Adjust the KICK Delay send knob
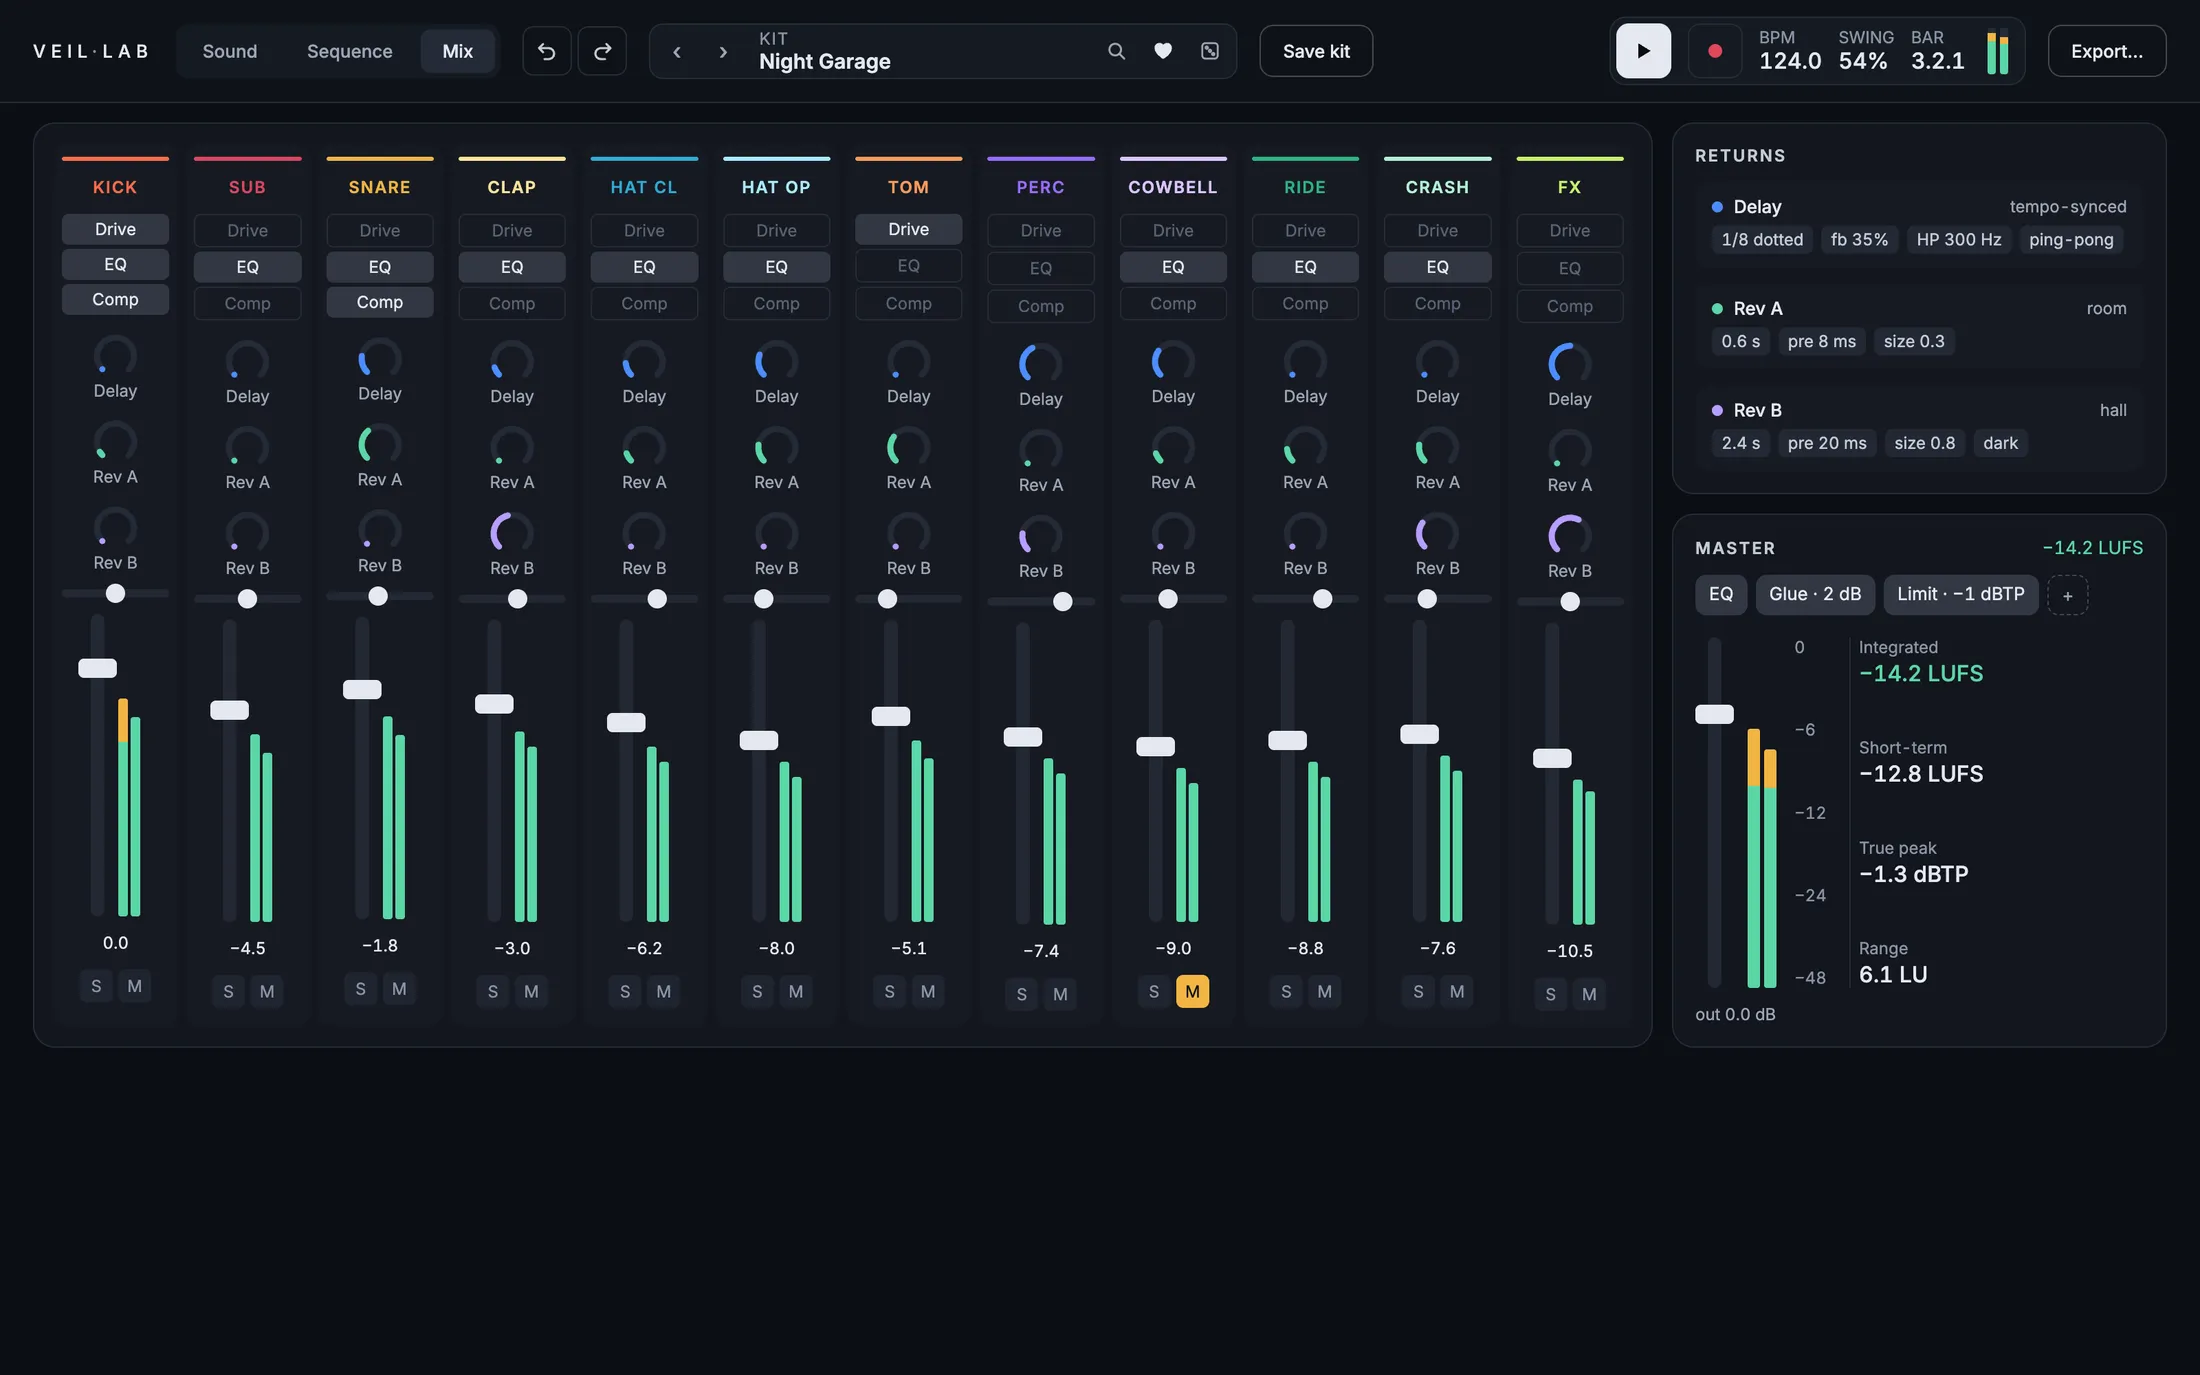2200x1375 pixels. click(x=115, y=355)
